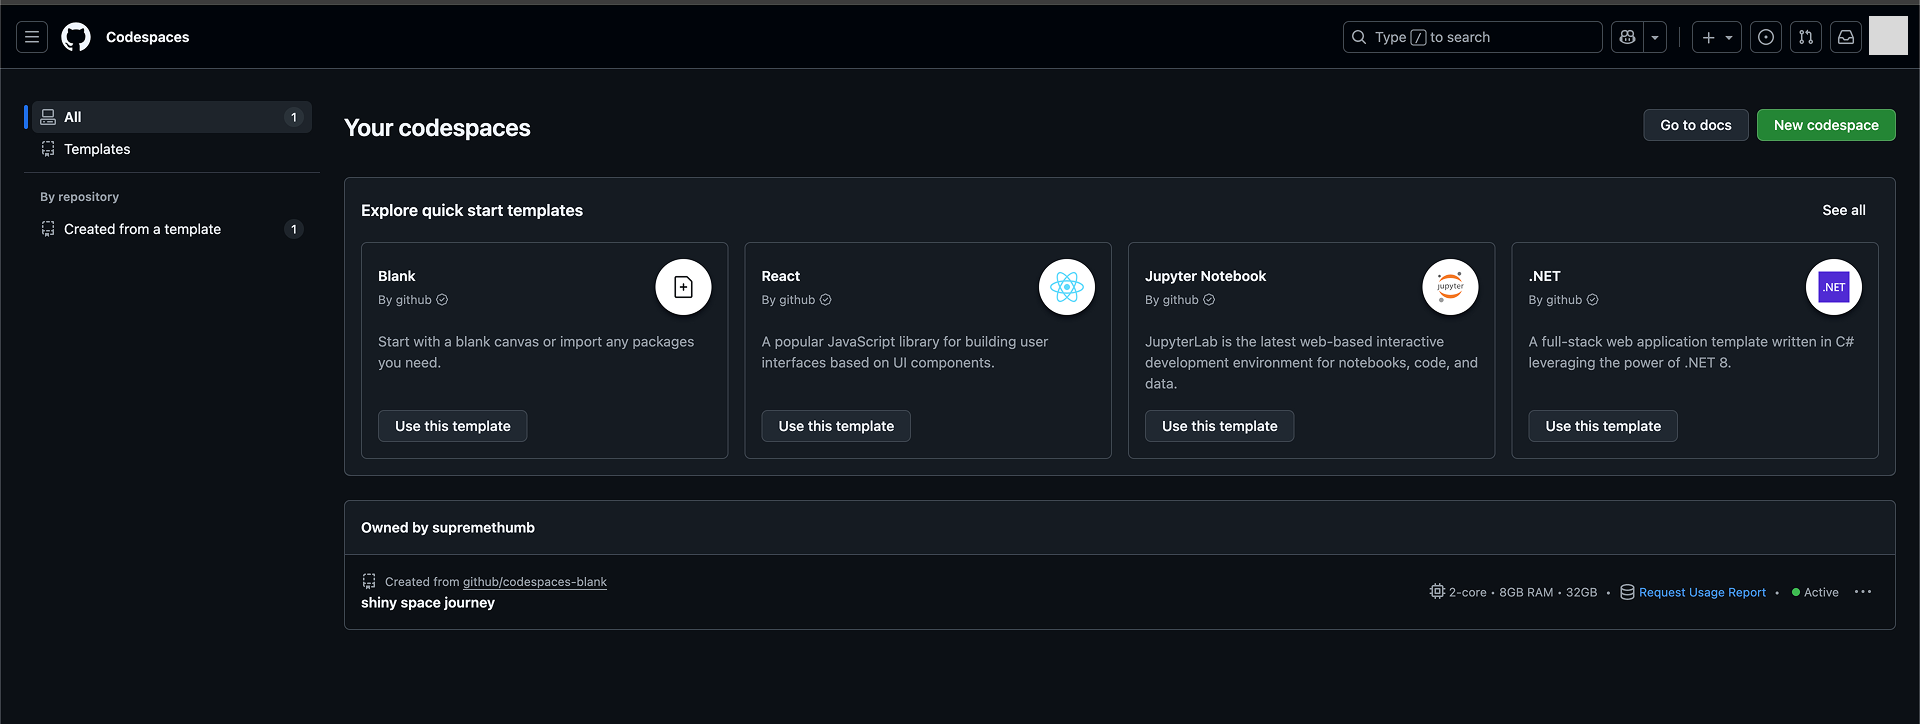
Task: Select Templates in the sidebar
Action: 97,149
